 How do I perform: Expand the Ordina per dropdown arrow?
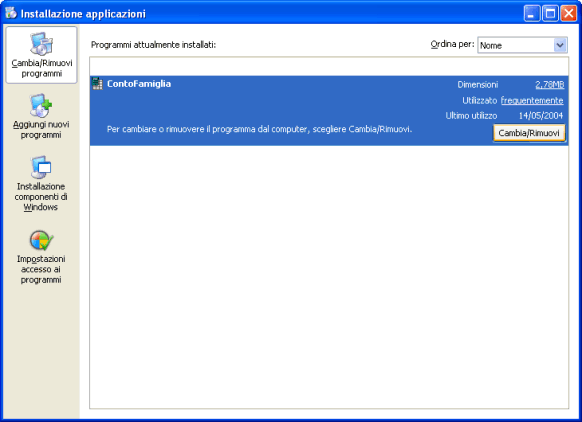tap(560, 45)
